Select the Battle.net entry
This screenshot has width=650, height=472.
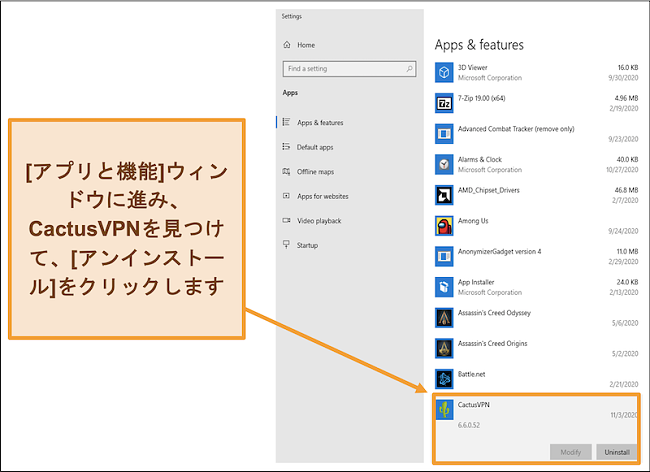click(x=471, y=374)
